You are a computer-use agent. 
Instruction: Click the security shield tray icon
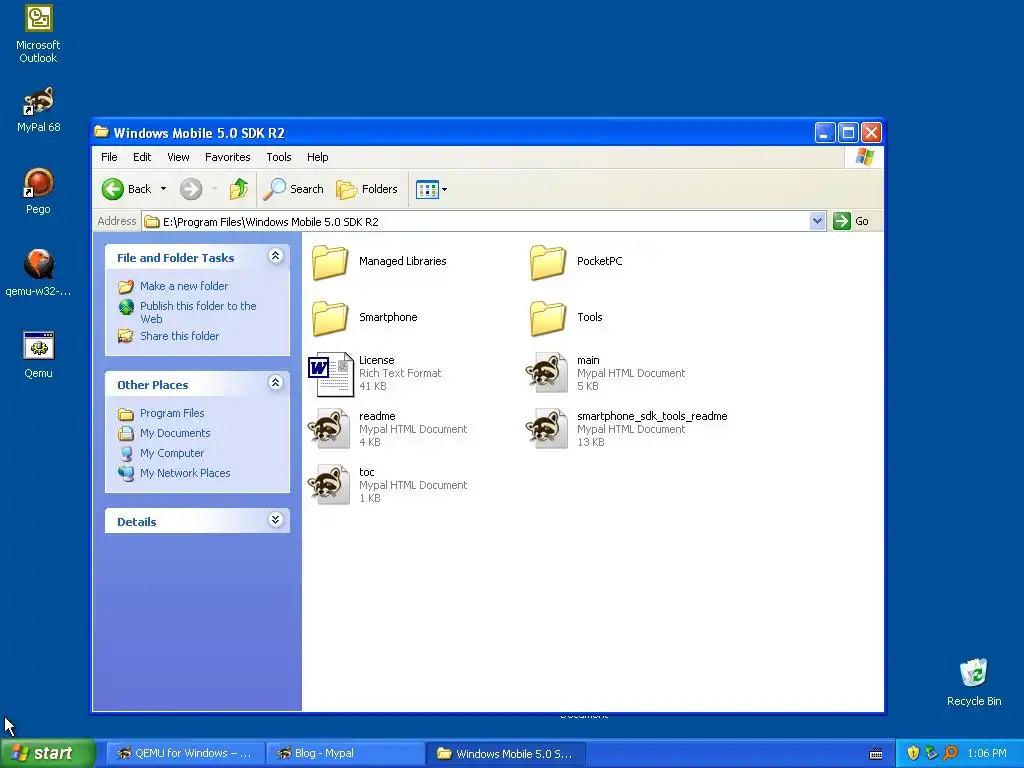coord(913,753)
